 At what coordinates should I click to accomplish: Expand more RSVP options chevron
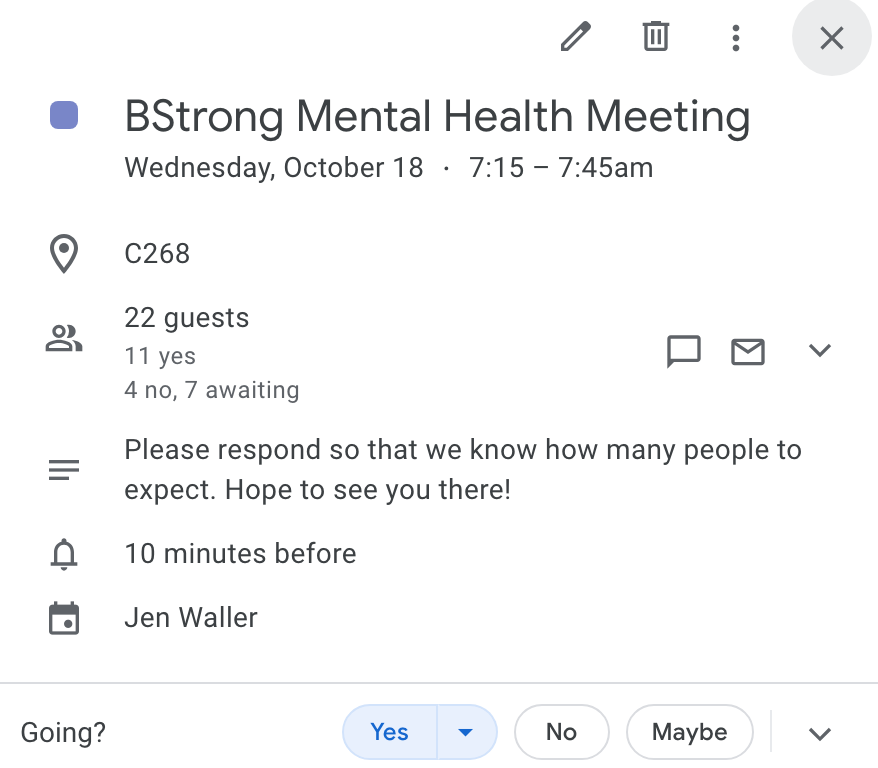coord(820,733)
